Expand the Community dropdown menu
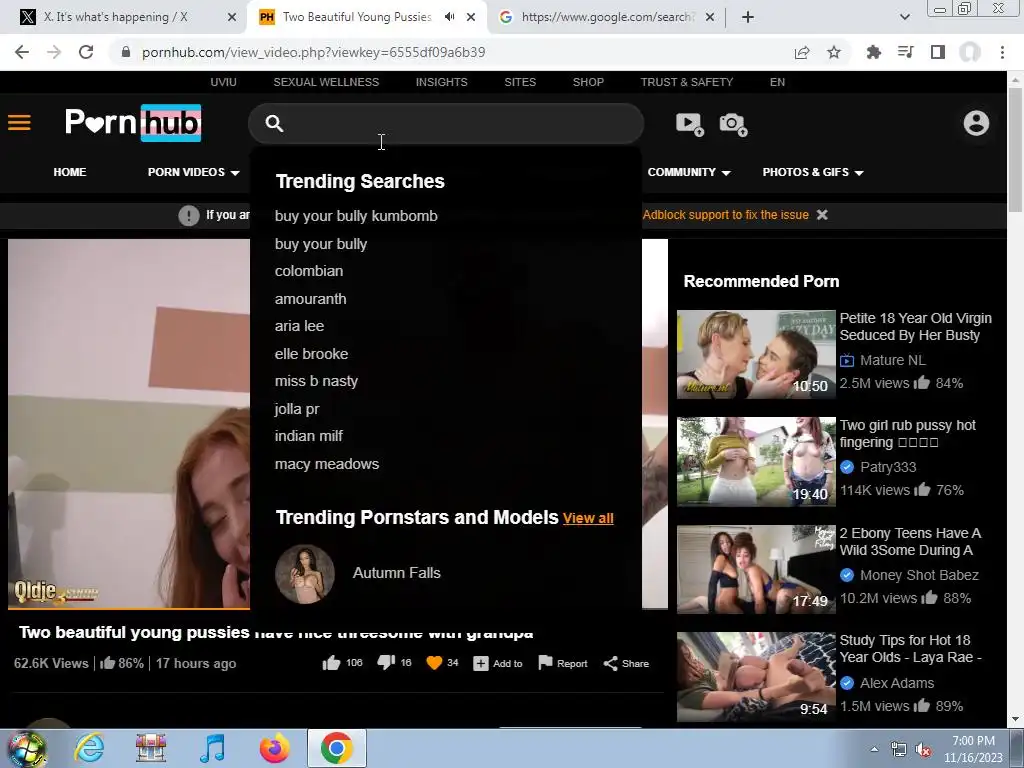 click(689, 172)
